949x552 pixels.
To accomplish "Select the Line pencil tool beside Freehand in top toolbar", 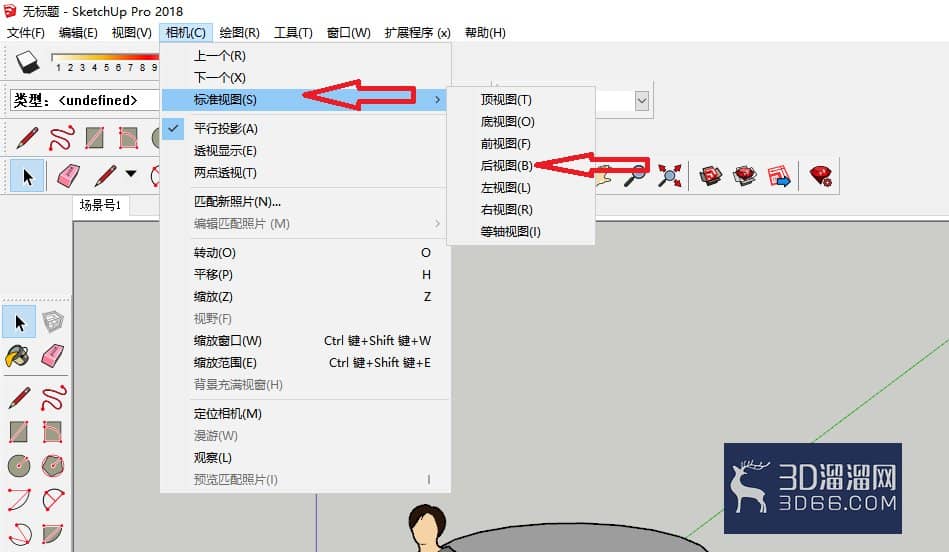I will [x=27, y=138].
